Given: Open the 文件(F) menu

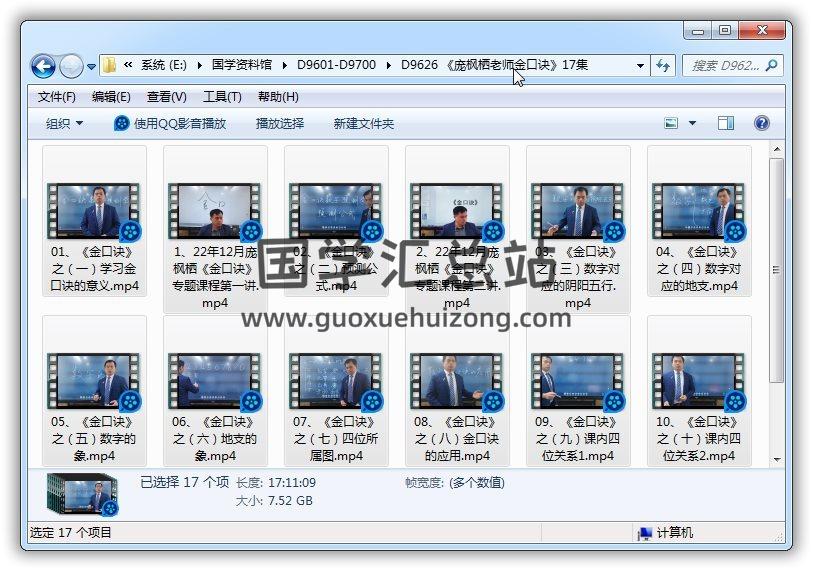Looking at the screenshot, I should point(57,97).
